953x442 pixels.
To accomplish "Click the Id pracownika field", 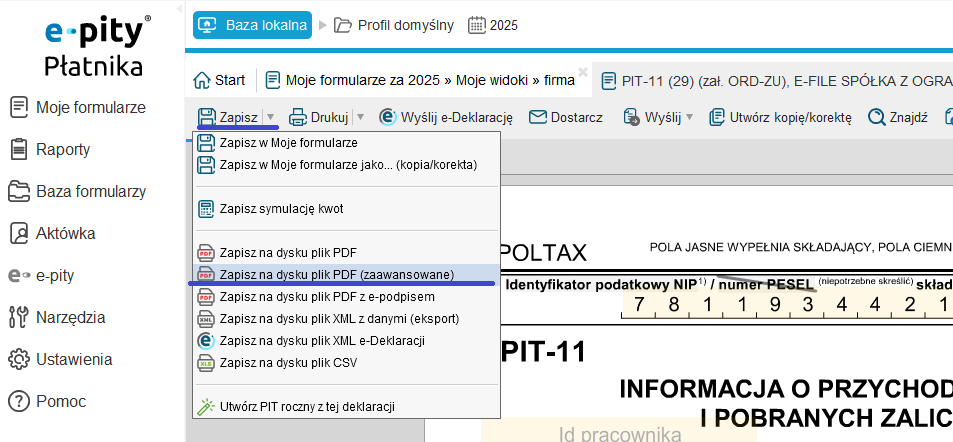I will click(x=620, y=433).
